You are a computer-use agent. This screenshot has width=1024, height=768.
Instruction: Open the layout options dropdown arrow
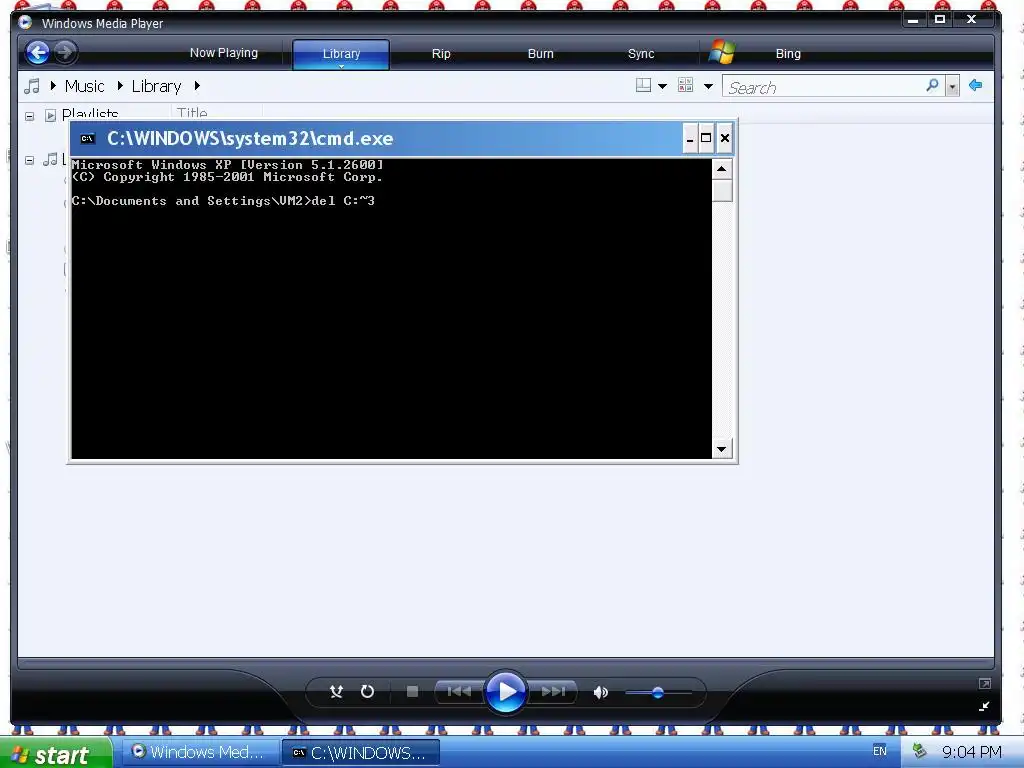tap(662, 86)
